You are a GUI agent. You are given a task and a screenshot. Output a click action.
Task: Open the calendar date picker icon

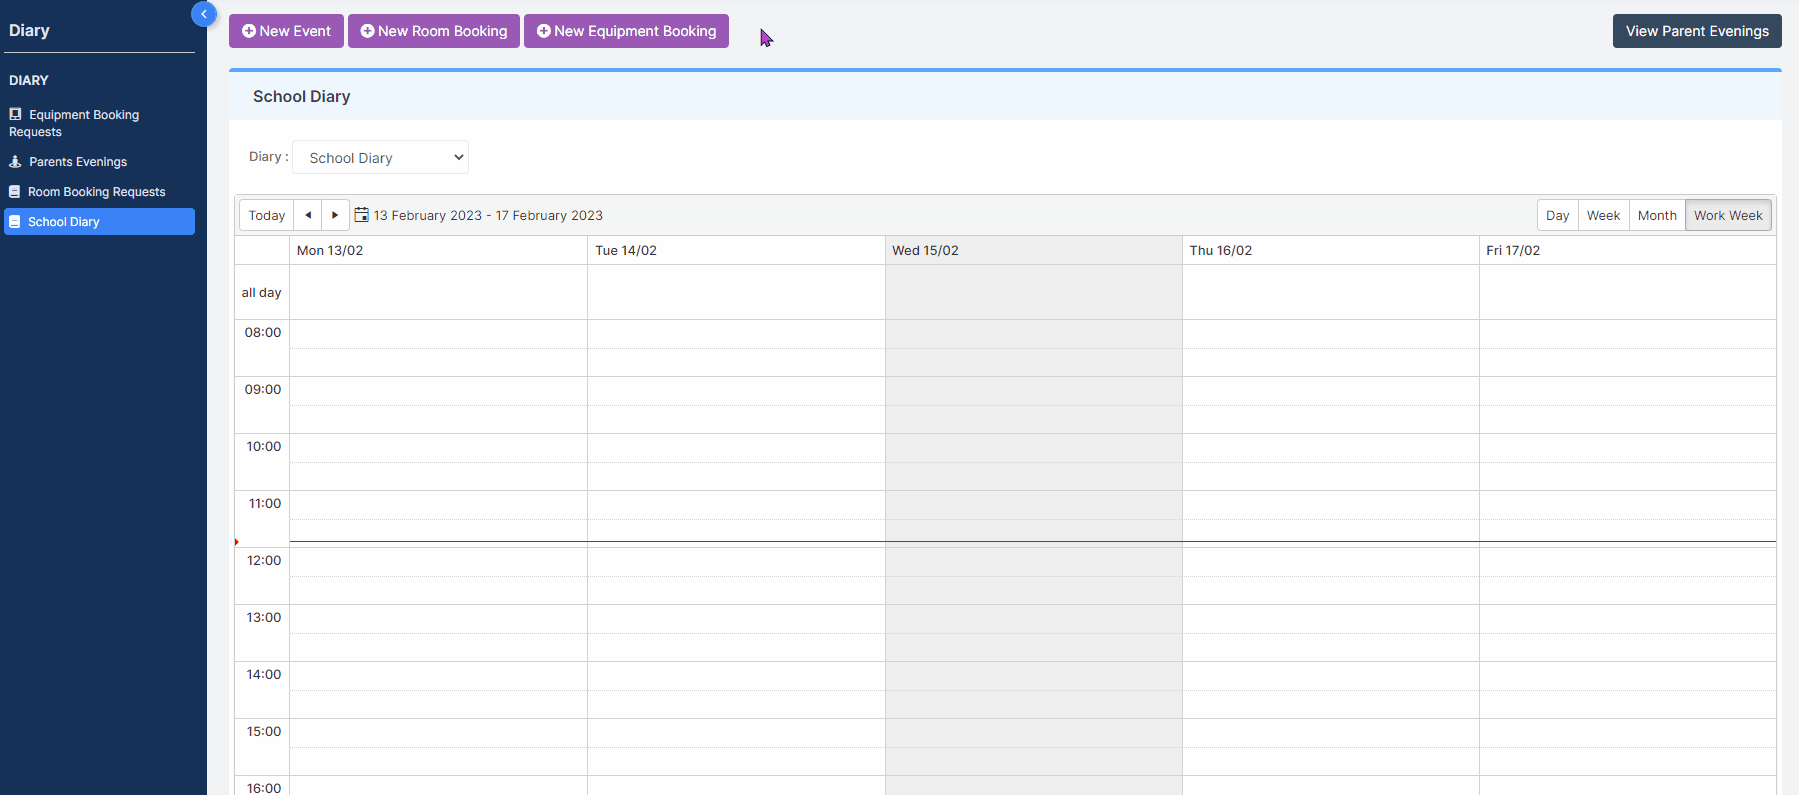coord(362,215)
